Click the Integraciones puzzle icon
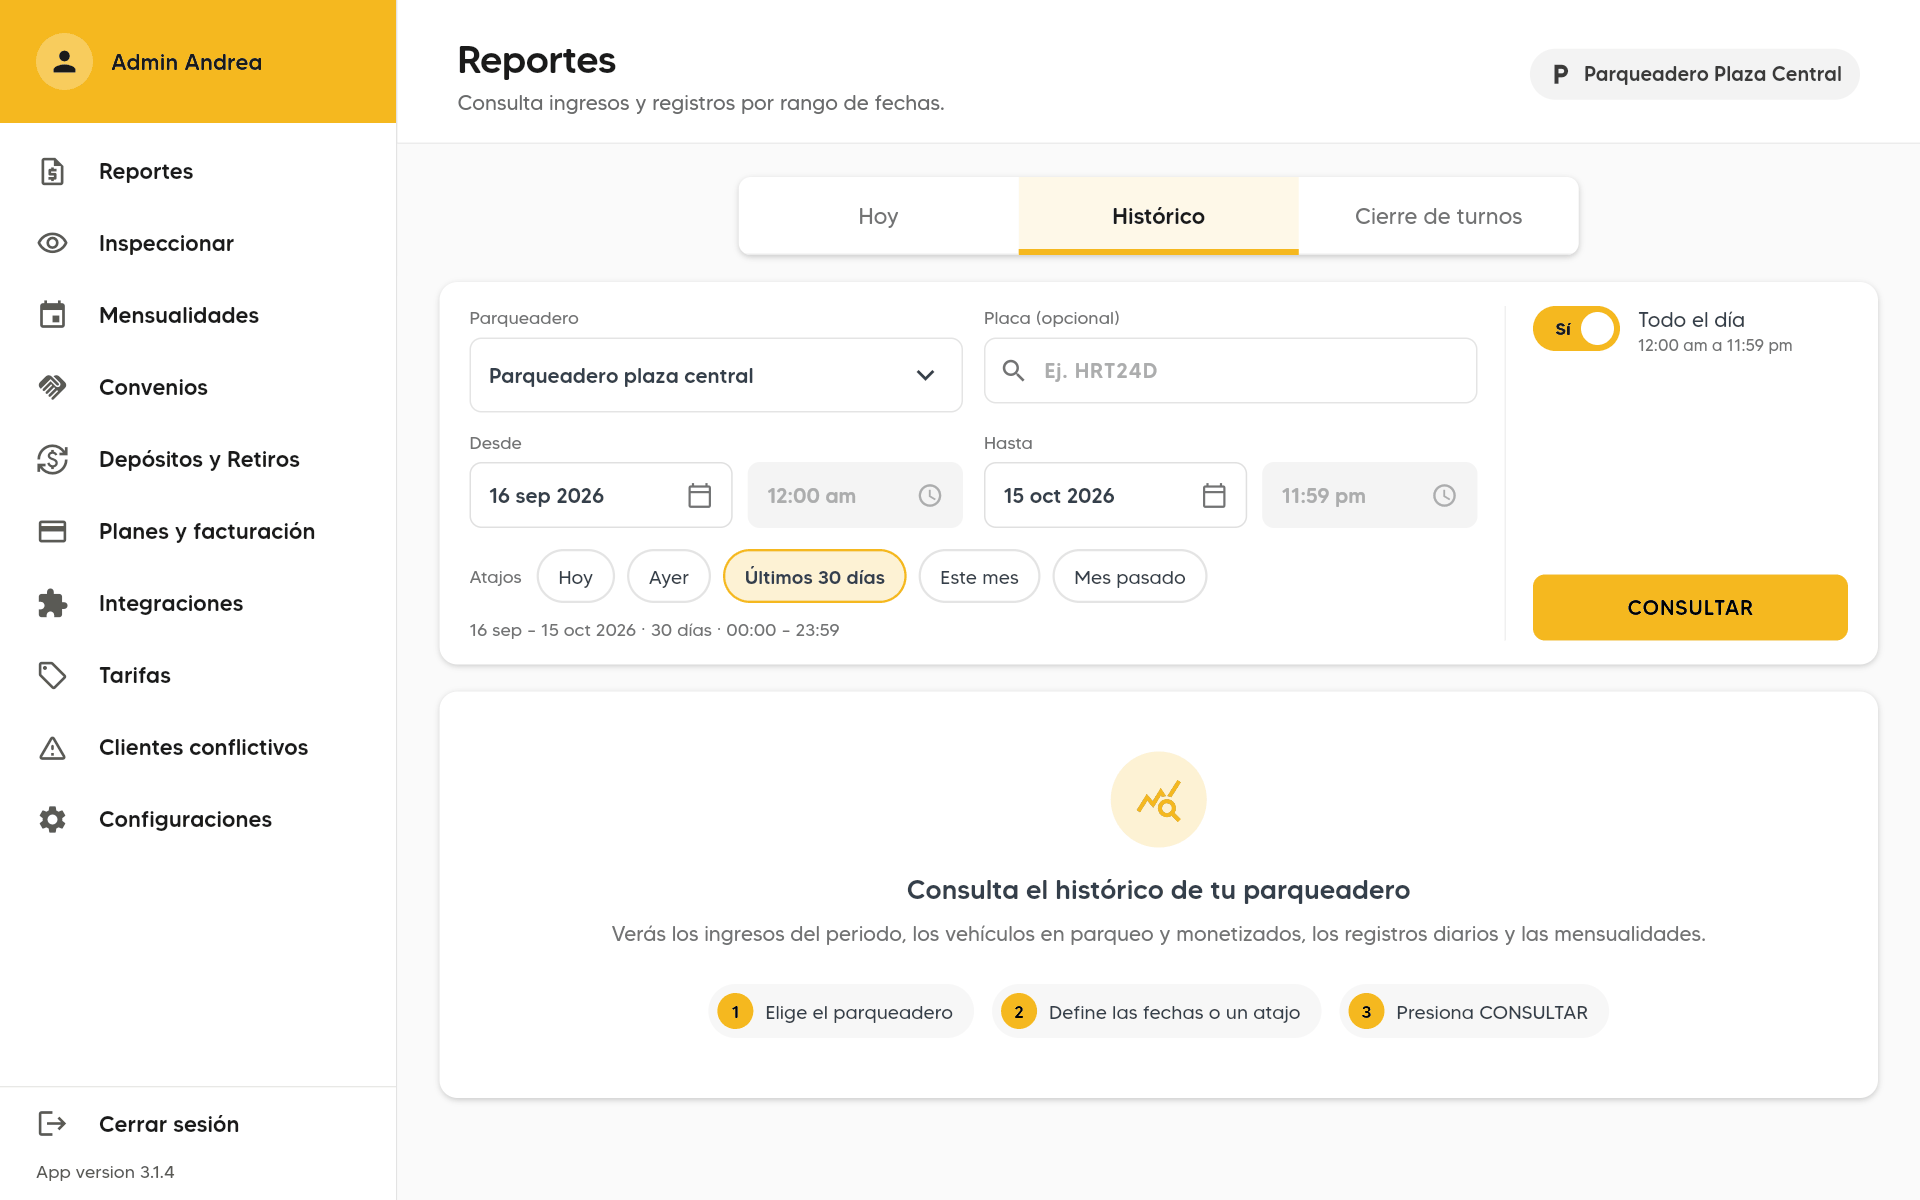 click(52, 603)
